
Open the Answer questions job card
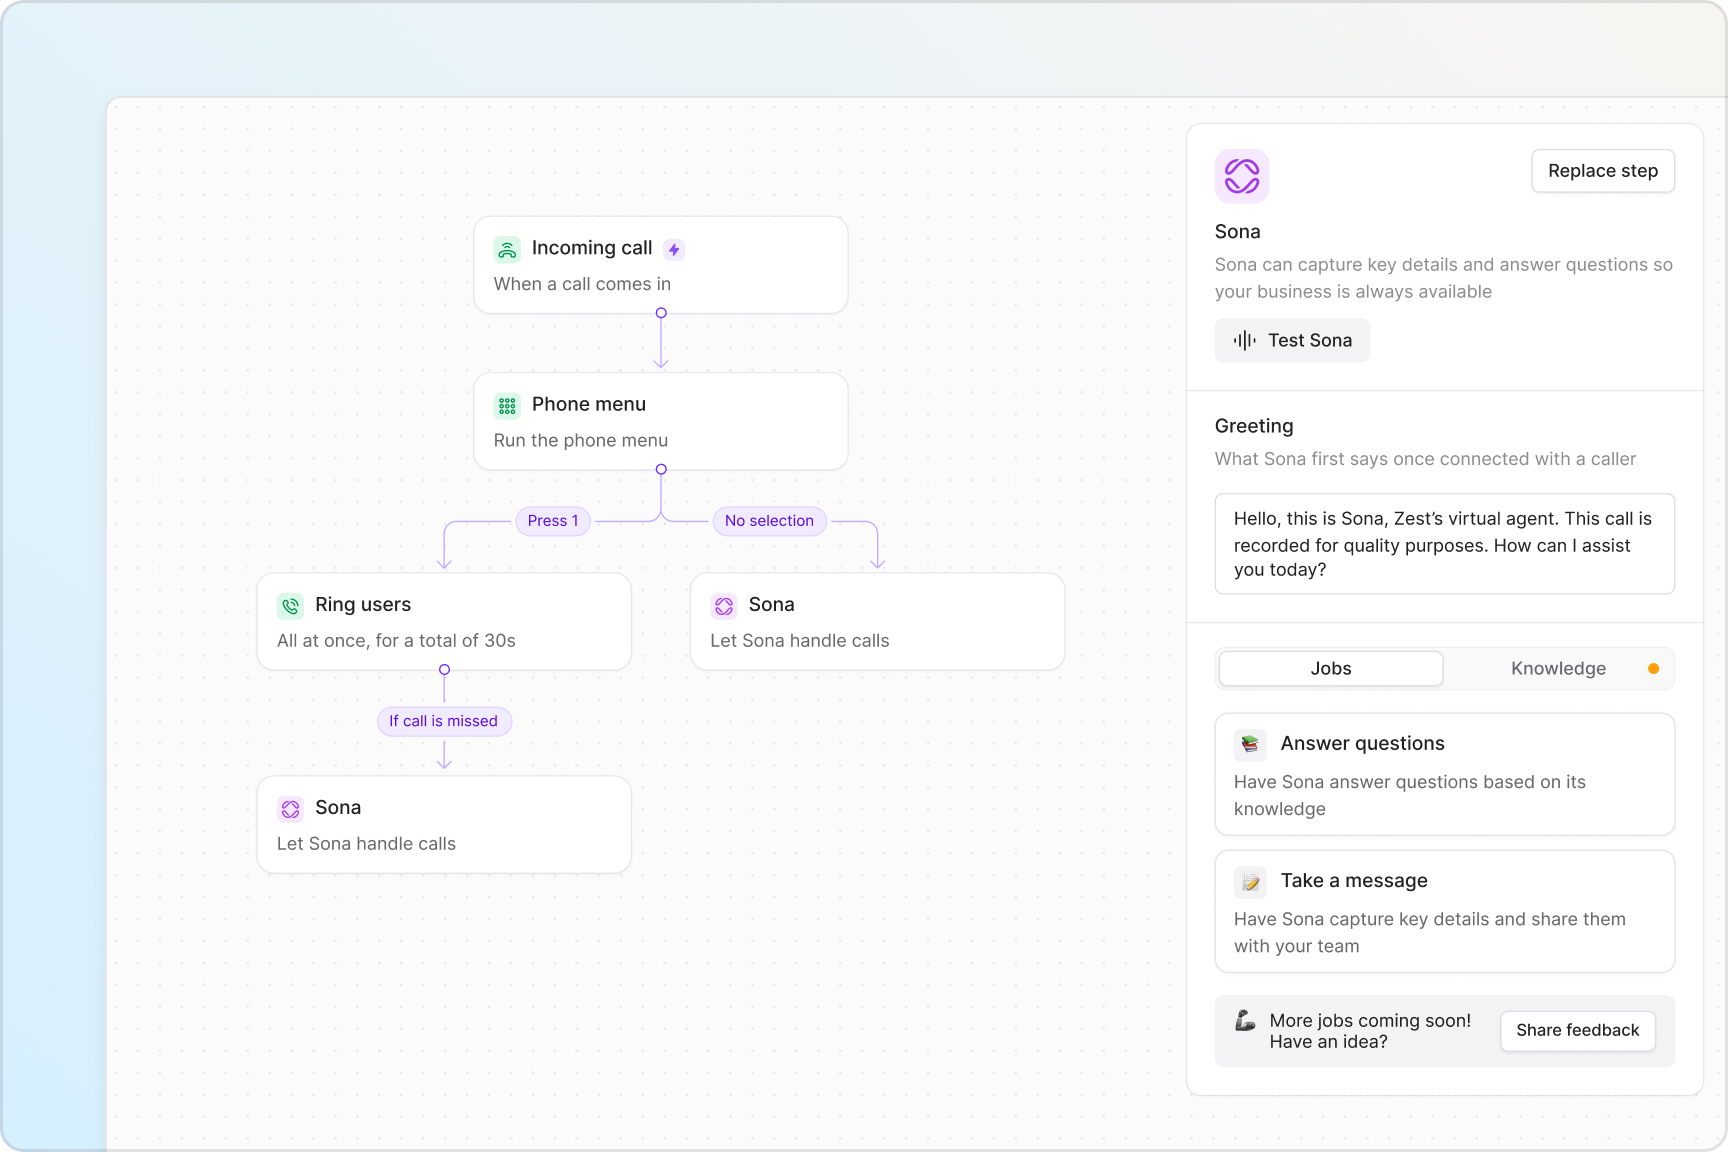pyautogui.click(x=1444, y=774)
